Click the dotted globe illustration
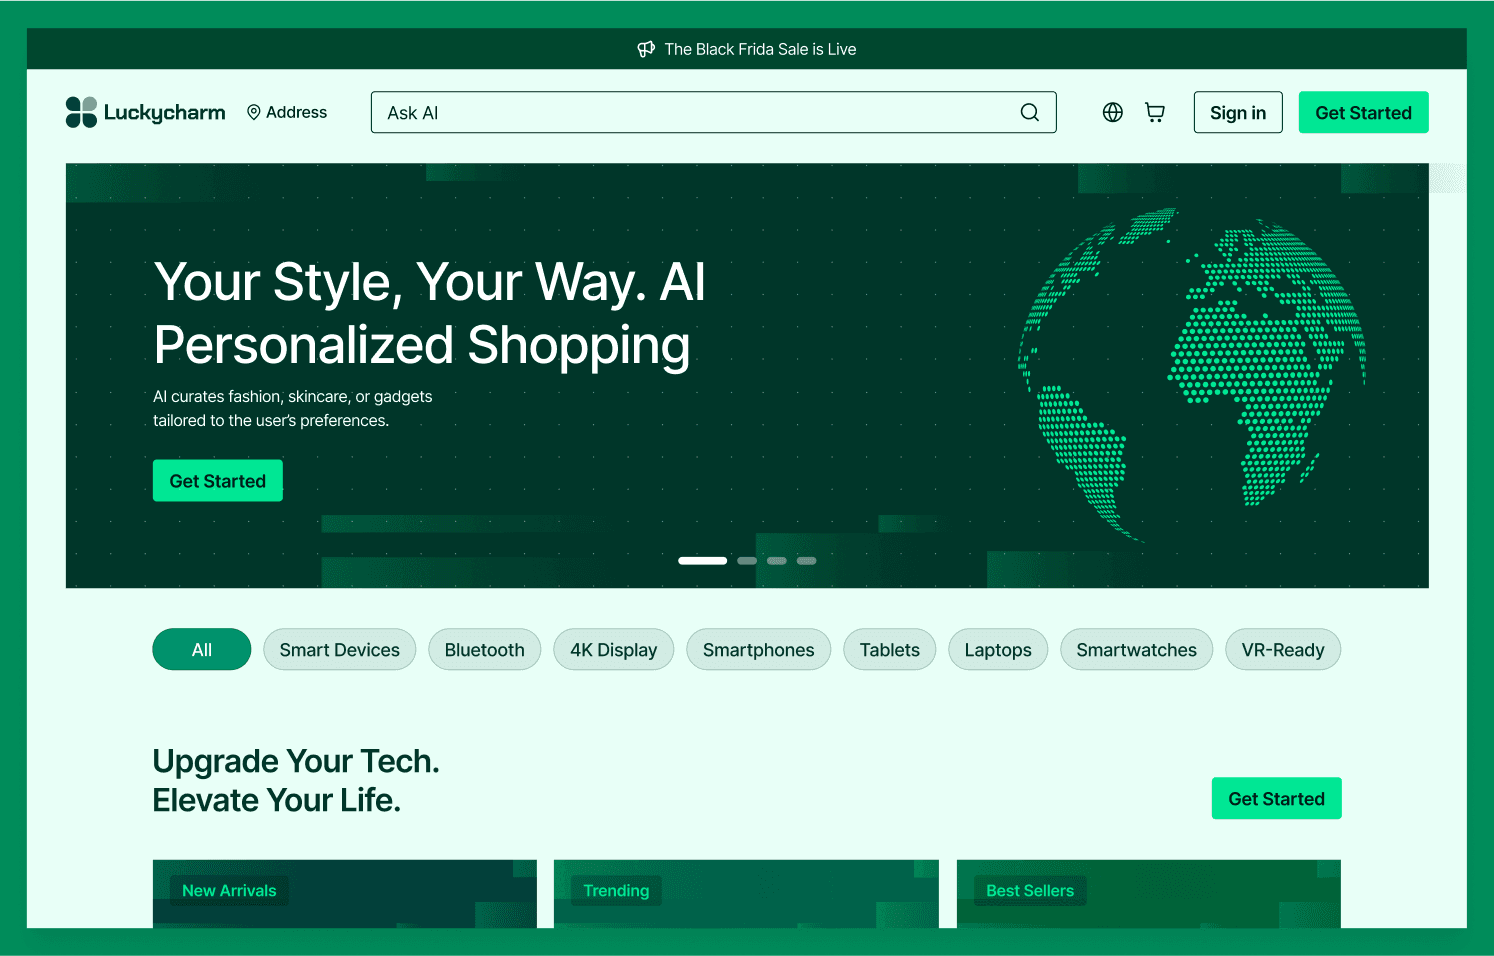 pos(1191,372)
